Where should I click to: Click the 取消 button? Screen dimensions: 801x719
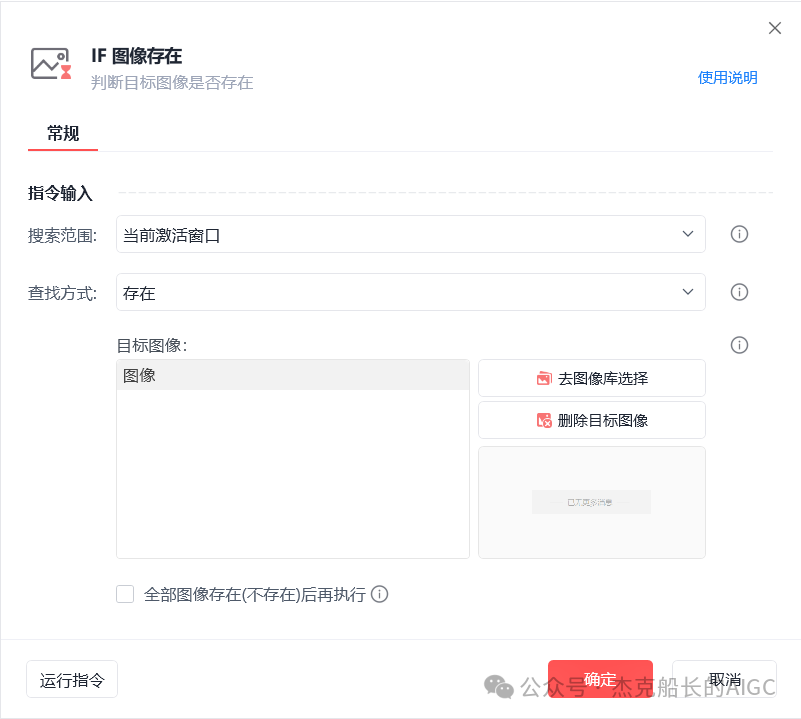[724, 679]
